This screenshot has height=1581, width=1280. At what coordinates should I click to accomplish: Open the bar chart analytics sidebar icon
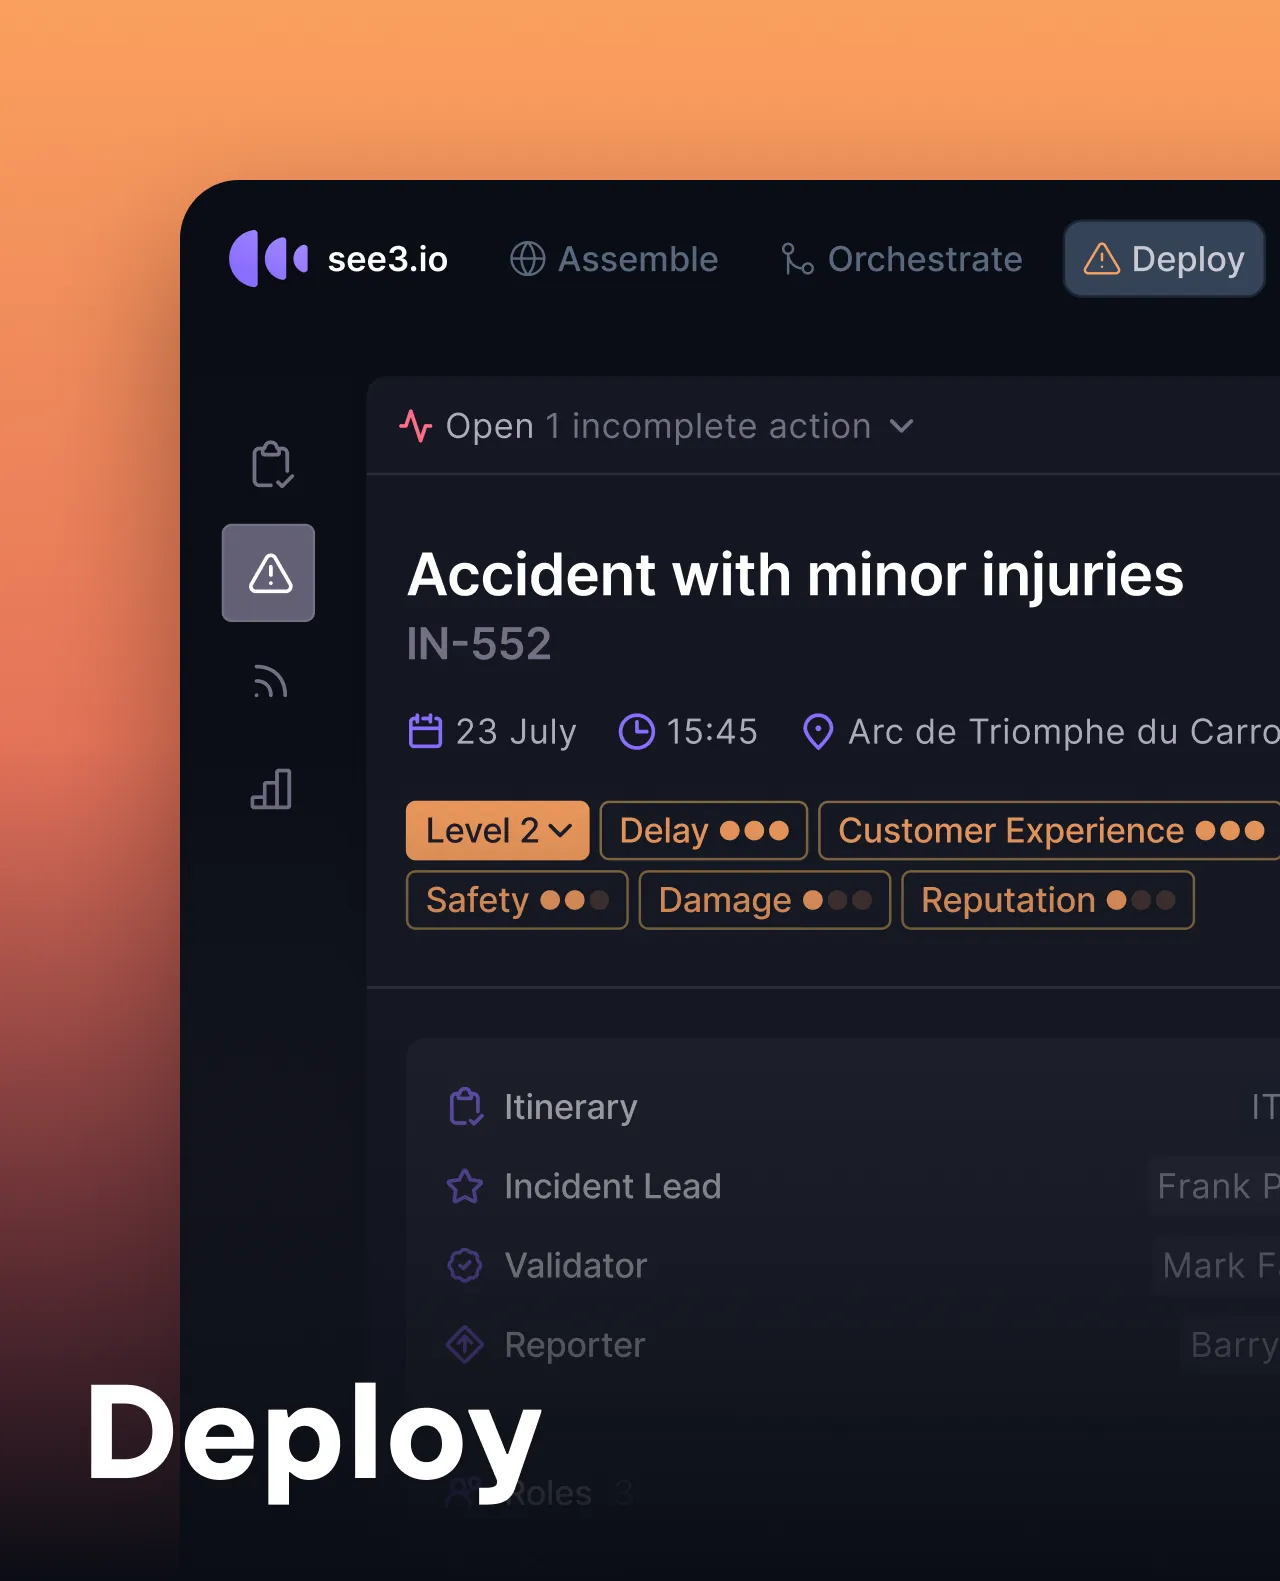[270, 789]
